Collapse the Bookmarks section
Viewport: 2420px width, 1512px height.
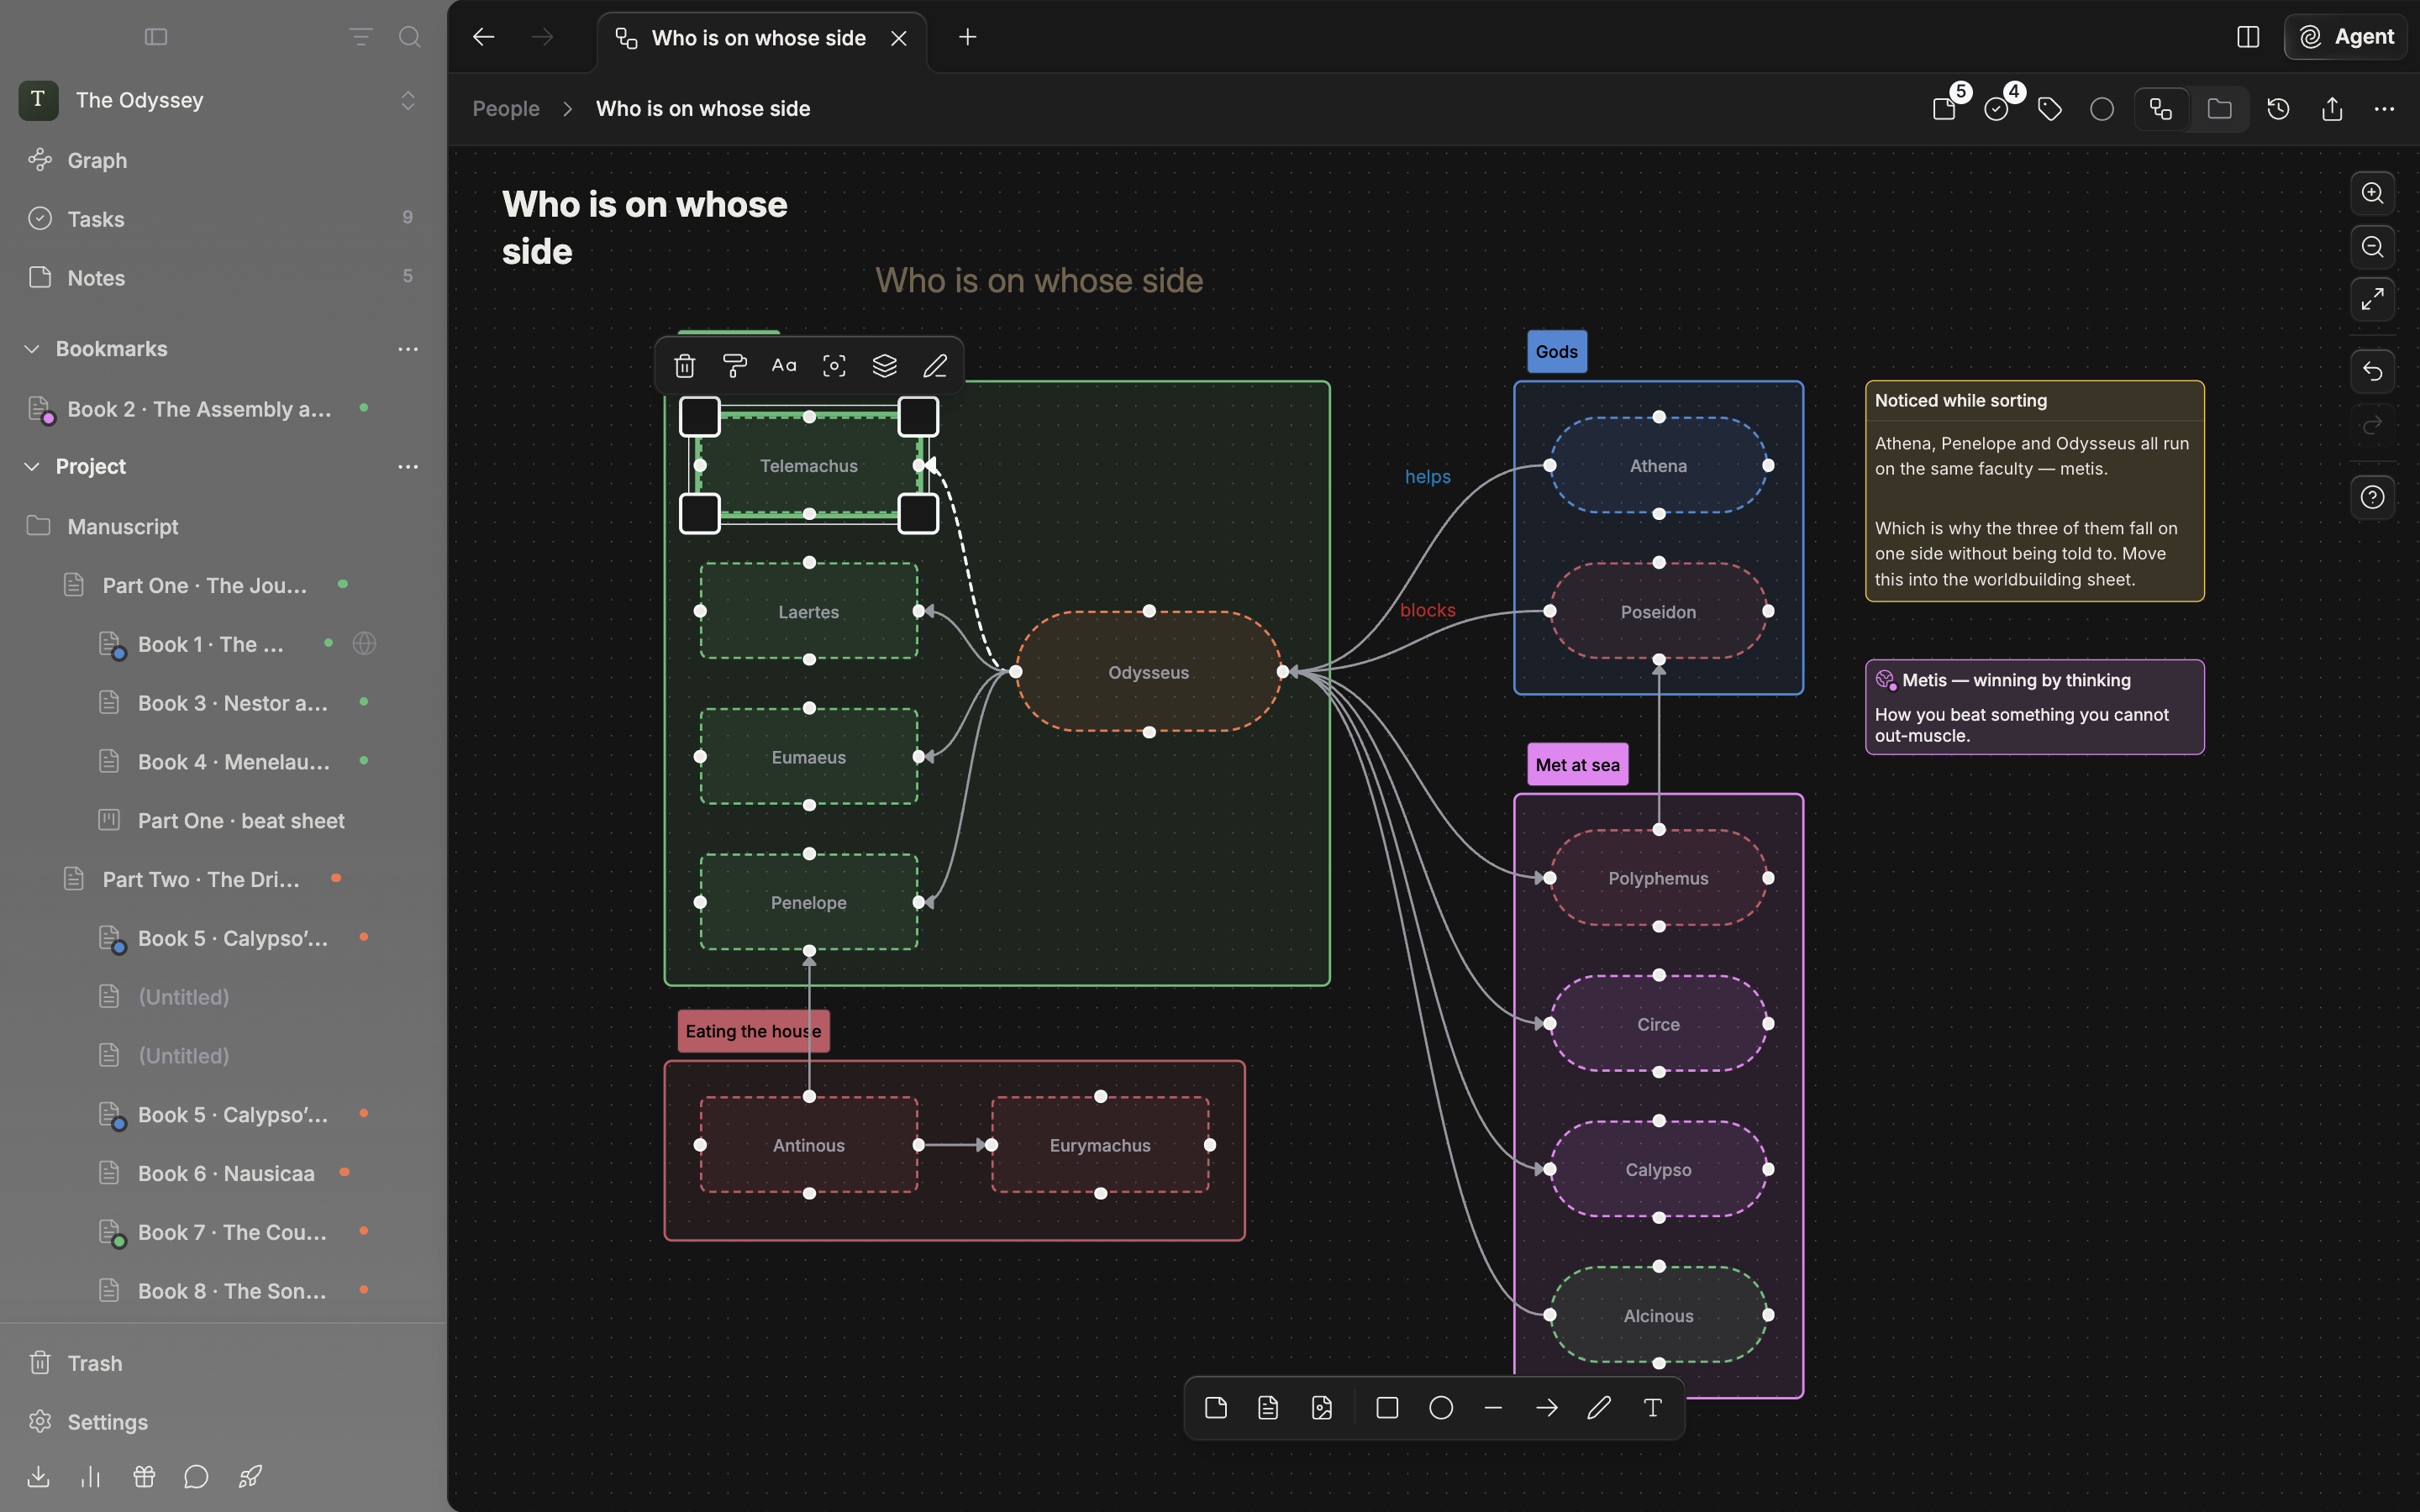coord(32,349)
